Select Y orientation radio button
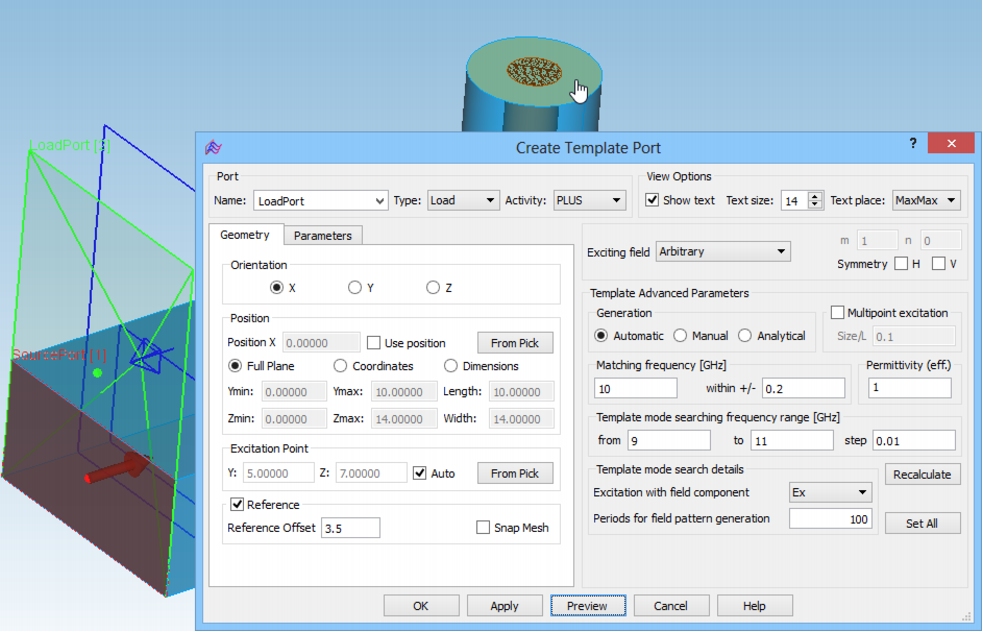The height and width of the screenshot is (632, 983). click(x=355, y=287)
